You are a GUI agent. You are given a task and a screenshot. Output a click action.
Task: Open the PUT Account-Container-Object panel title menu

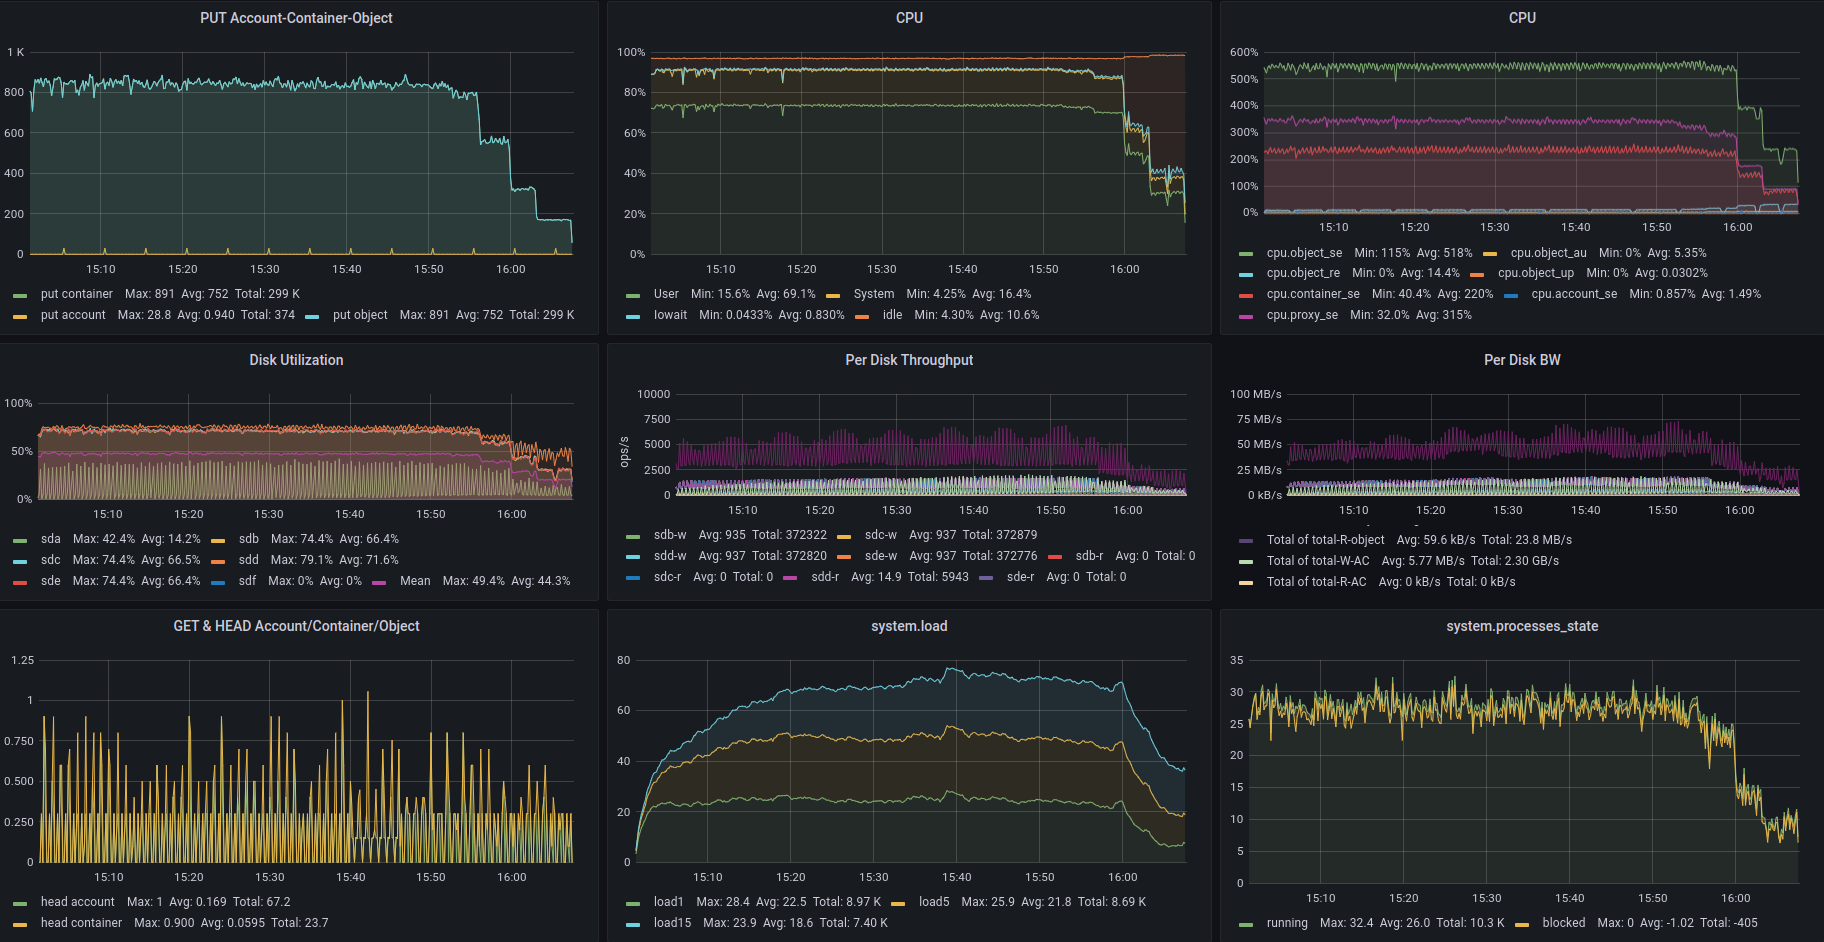click(x=296, y=18)
